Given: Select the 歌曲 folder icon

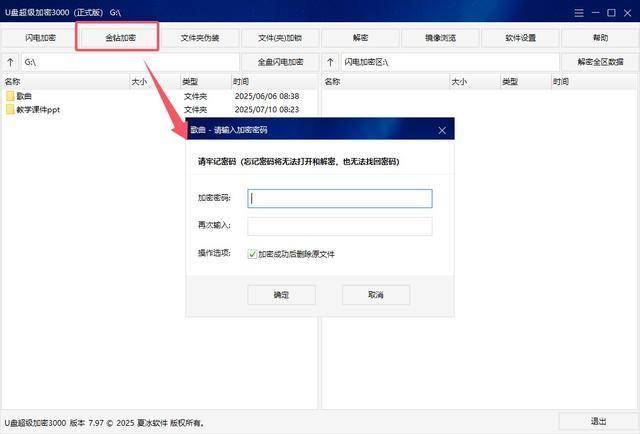Looking at the screenshot, I should click(x=10, y=96).
